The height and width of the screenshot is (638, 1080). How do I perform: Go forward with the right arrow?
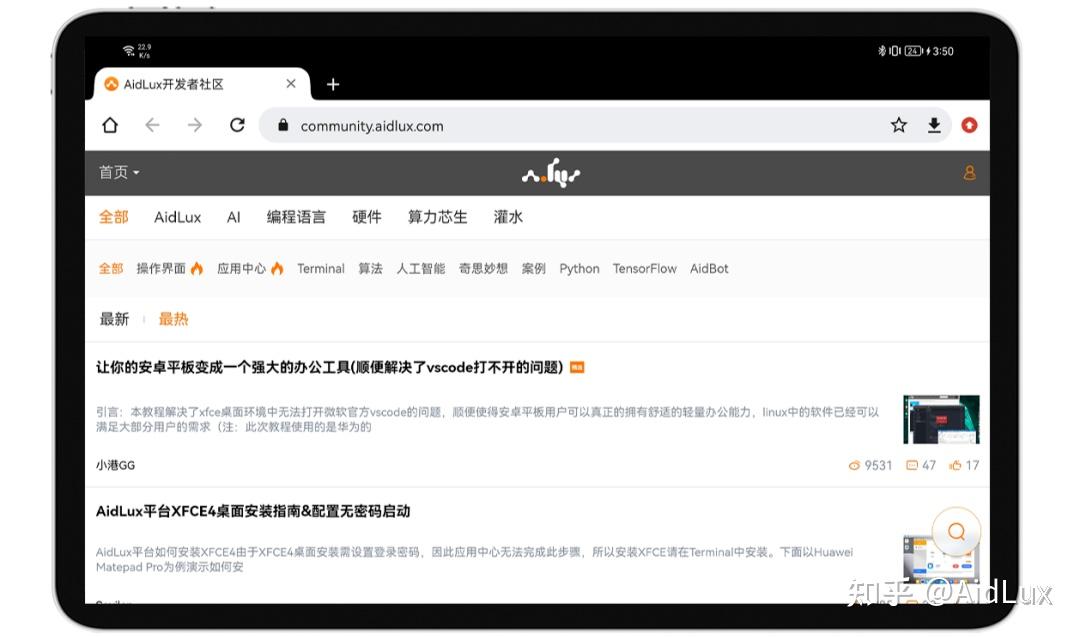[x=195, y=125]
